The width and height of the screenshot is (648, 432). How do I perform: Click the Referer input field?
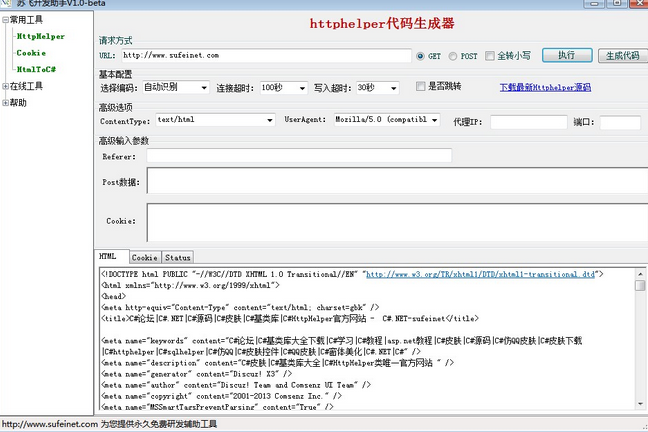click(x=299, y=156)
